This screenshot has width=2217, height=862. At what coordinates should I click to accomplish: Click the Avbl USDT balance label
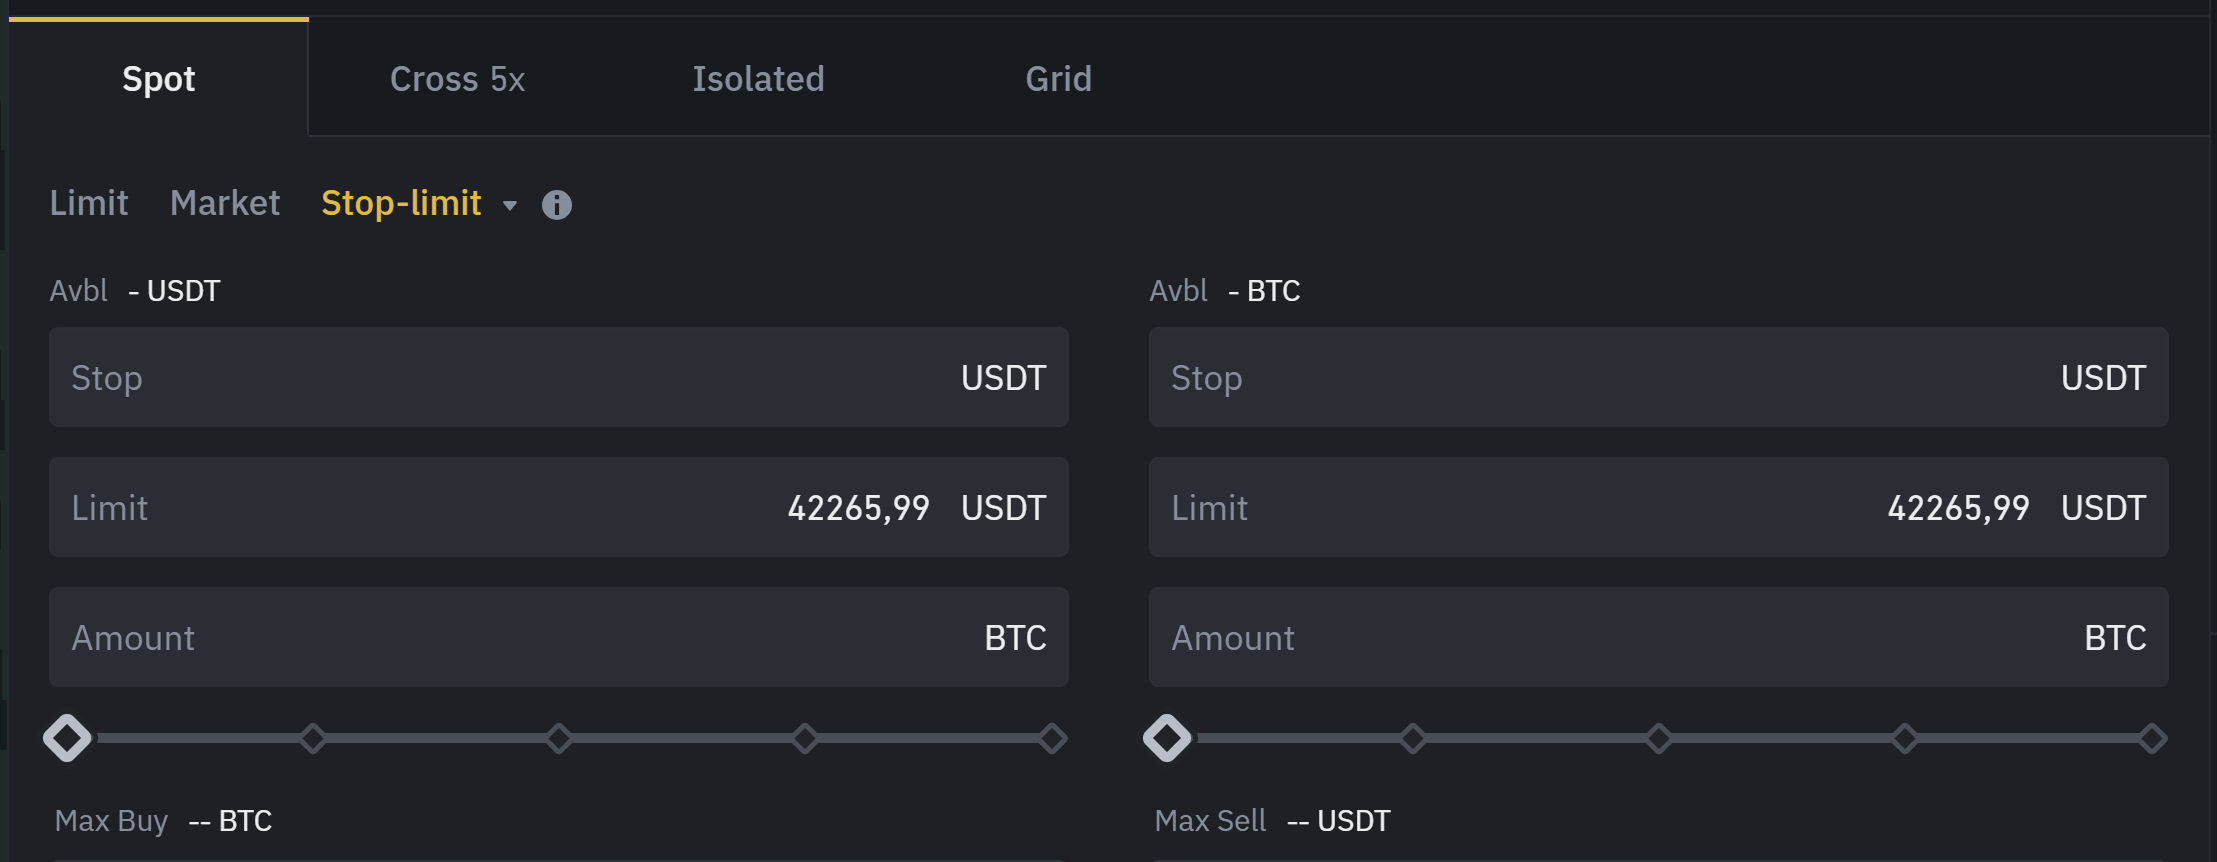tap(135, 290)
